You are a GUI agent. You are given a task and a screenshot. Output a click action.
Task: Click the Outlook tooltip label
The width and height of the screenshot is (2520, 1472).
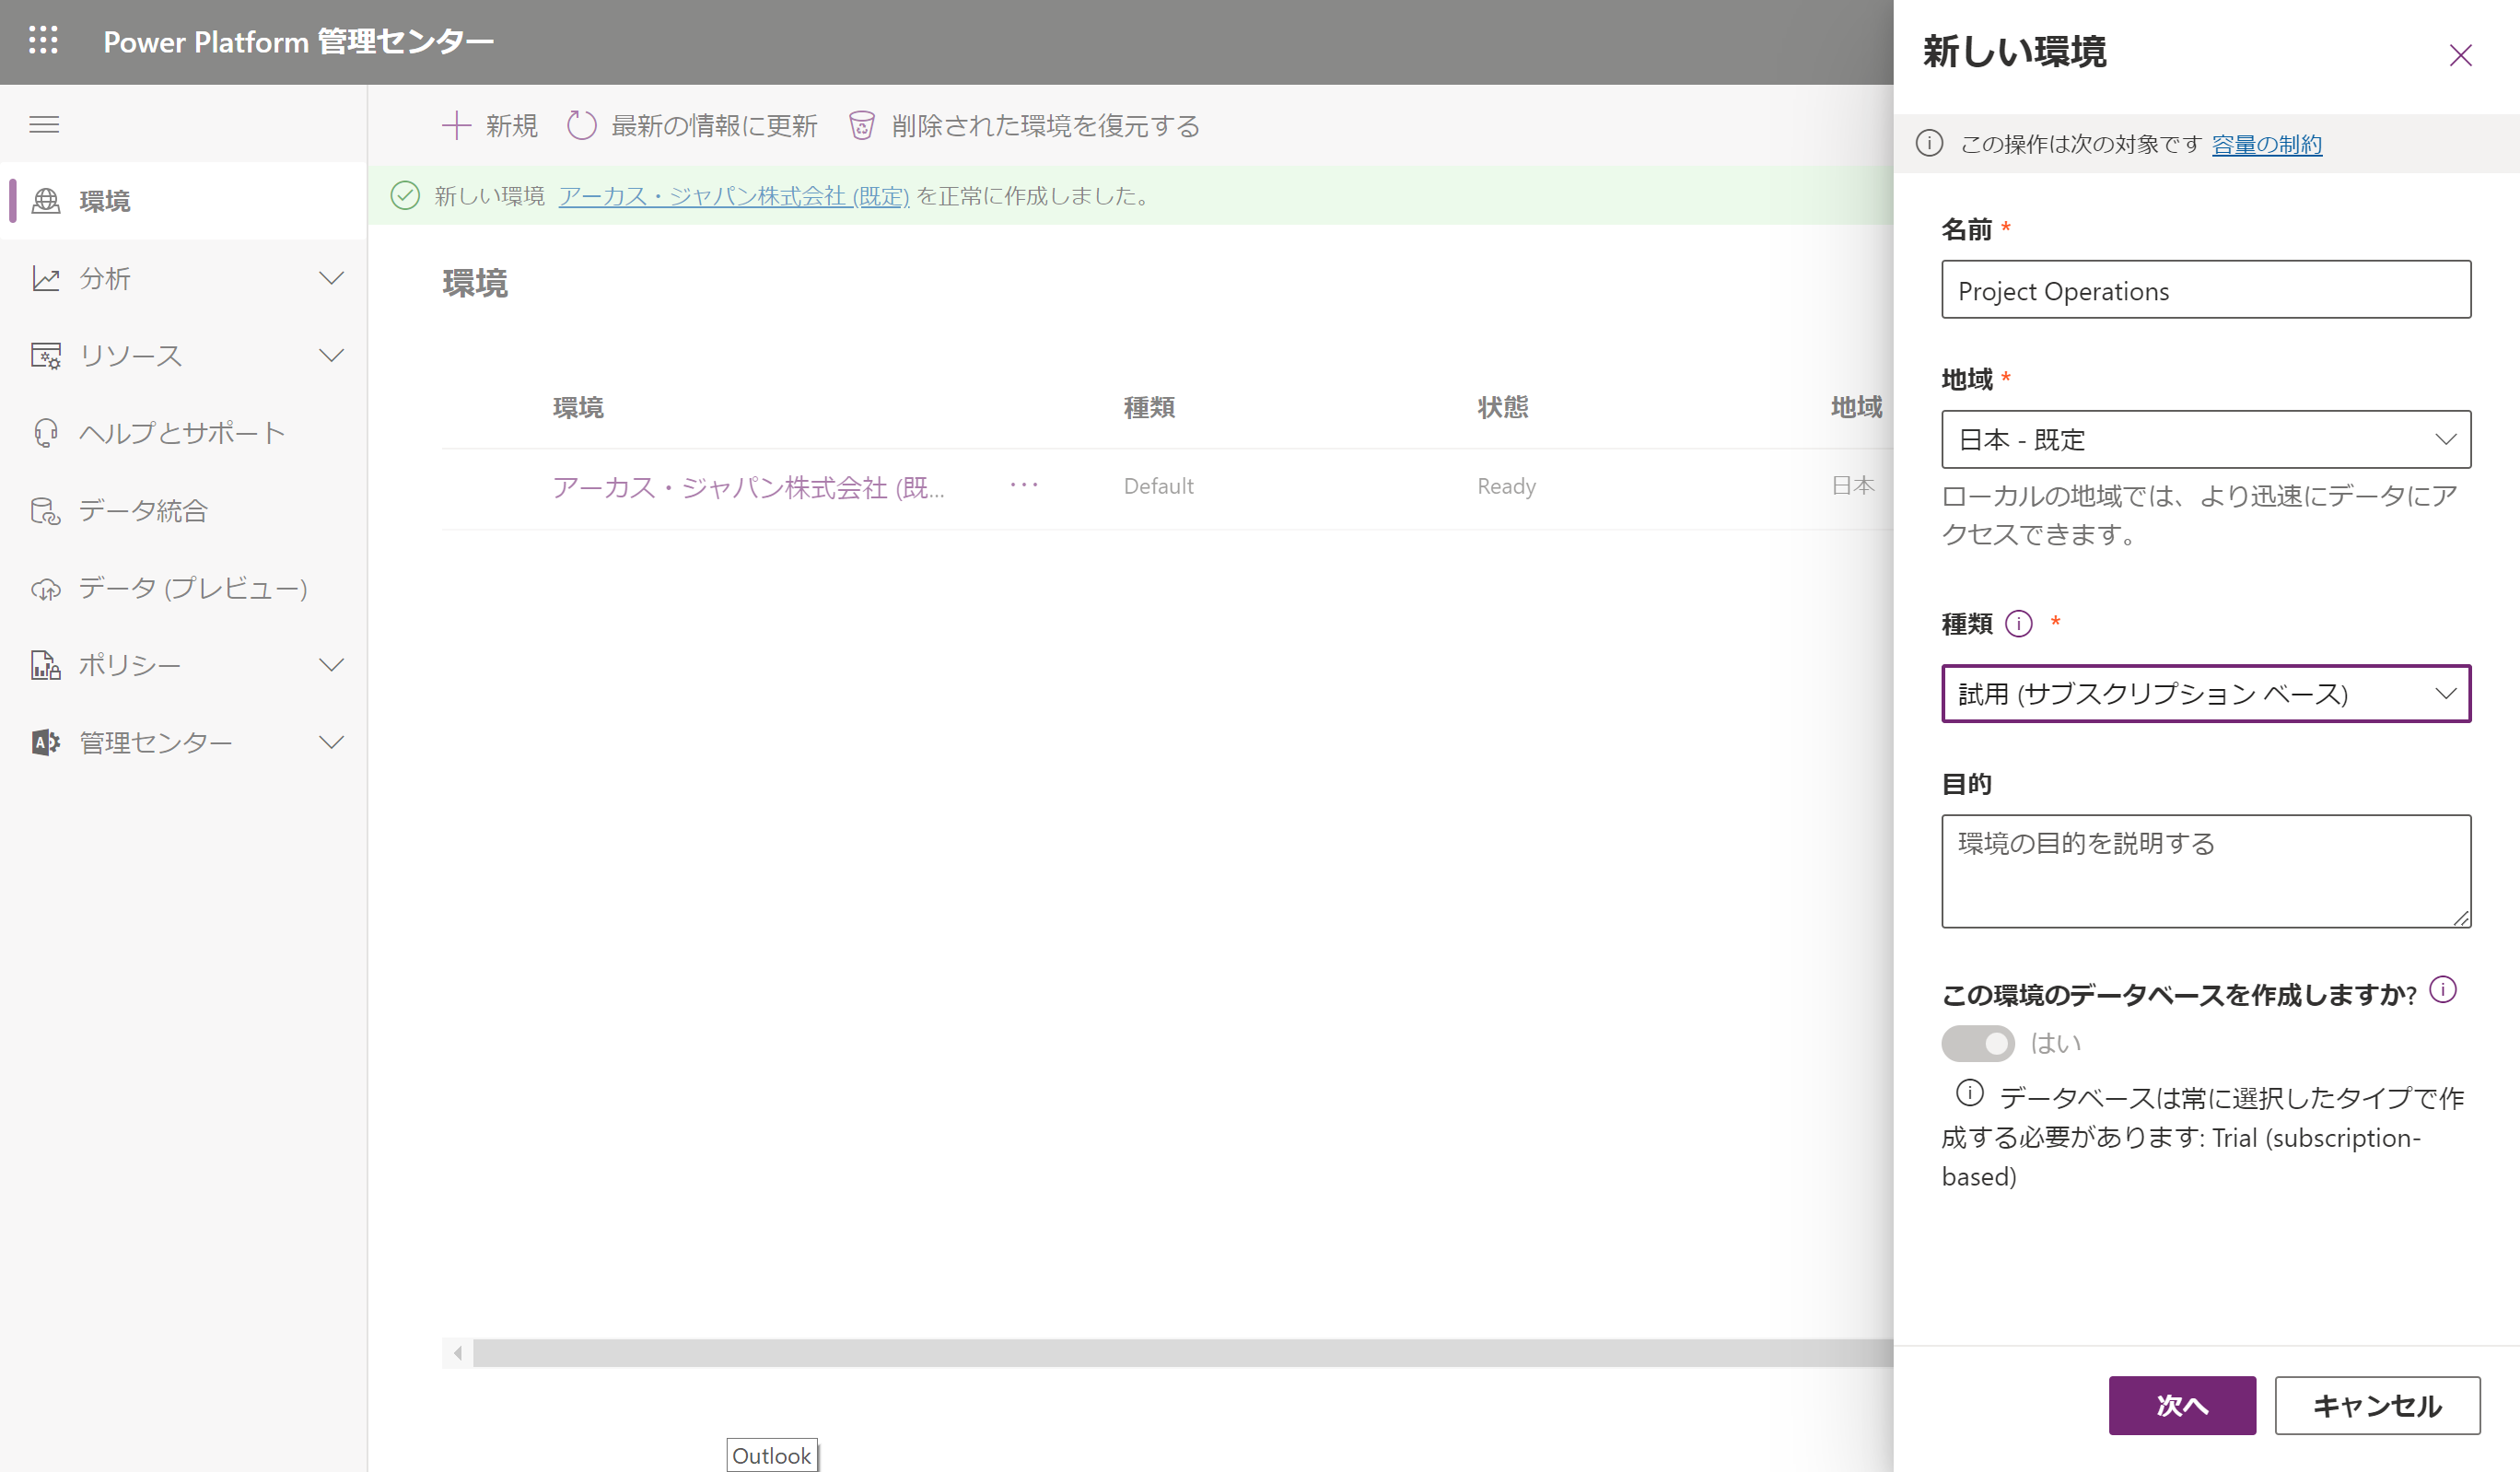pyautogui.click(x=771, y=1455)
